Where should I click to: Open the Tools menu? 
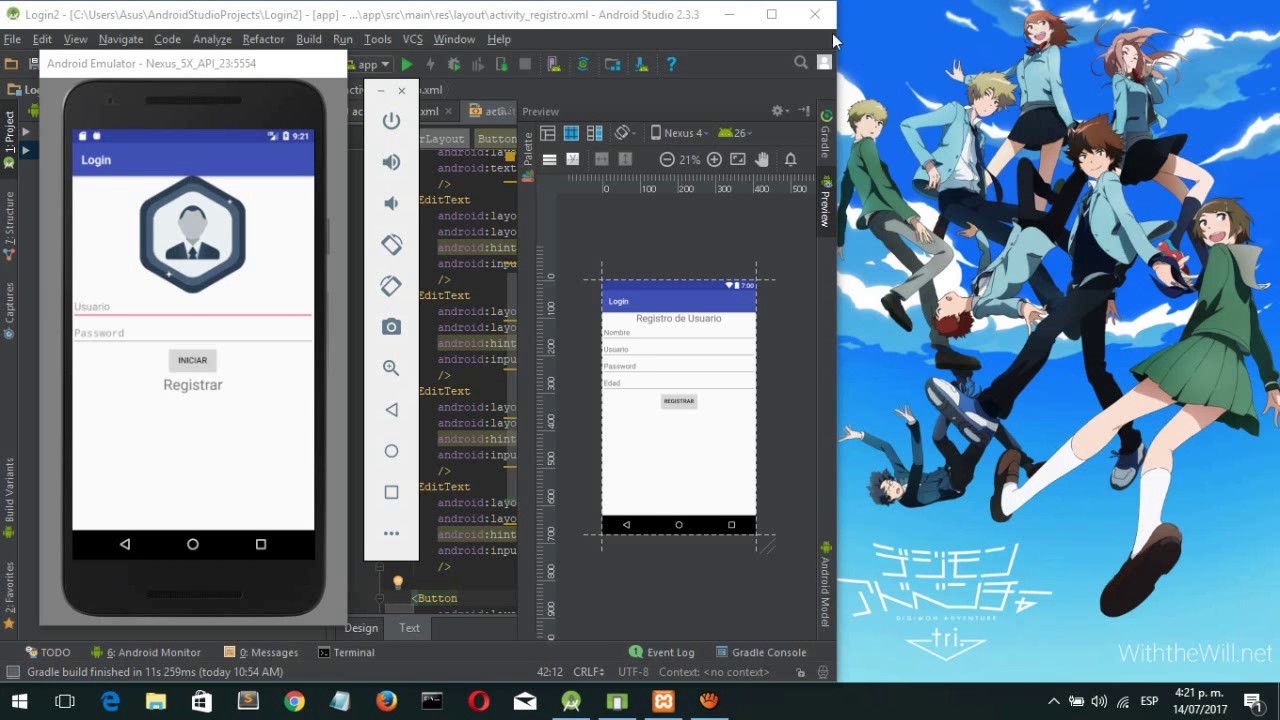pos(377,39)
